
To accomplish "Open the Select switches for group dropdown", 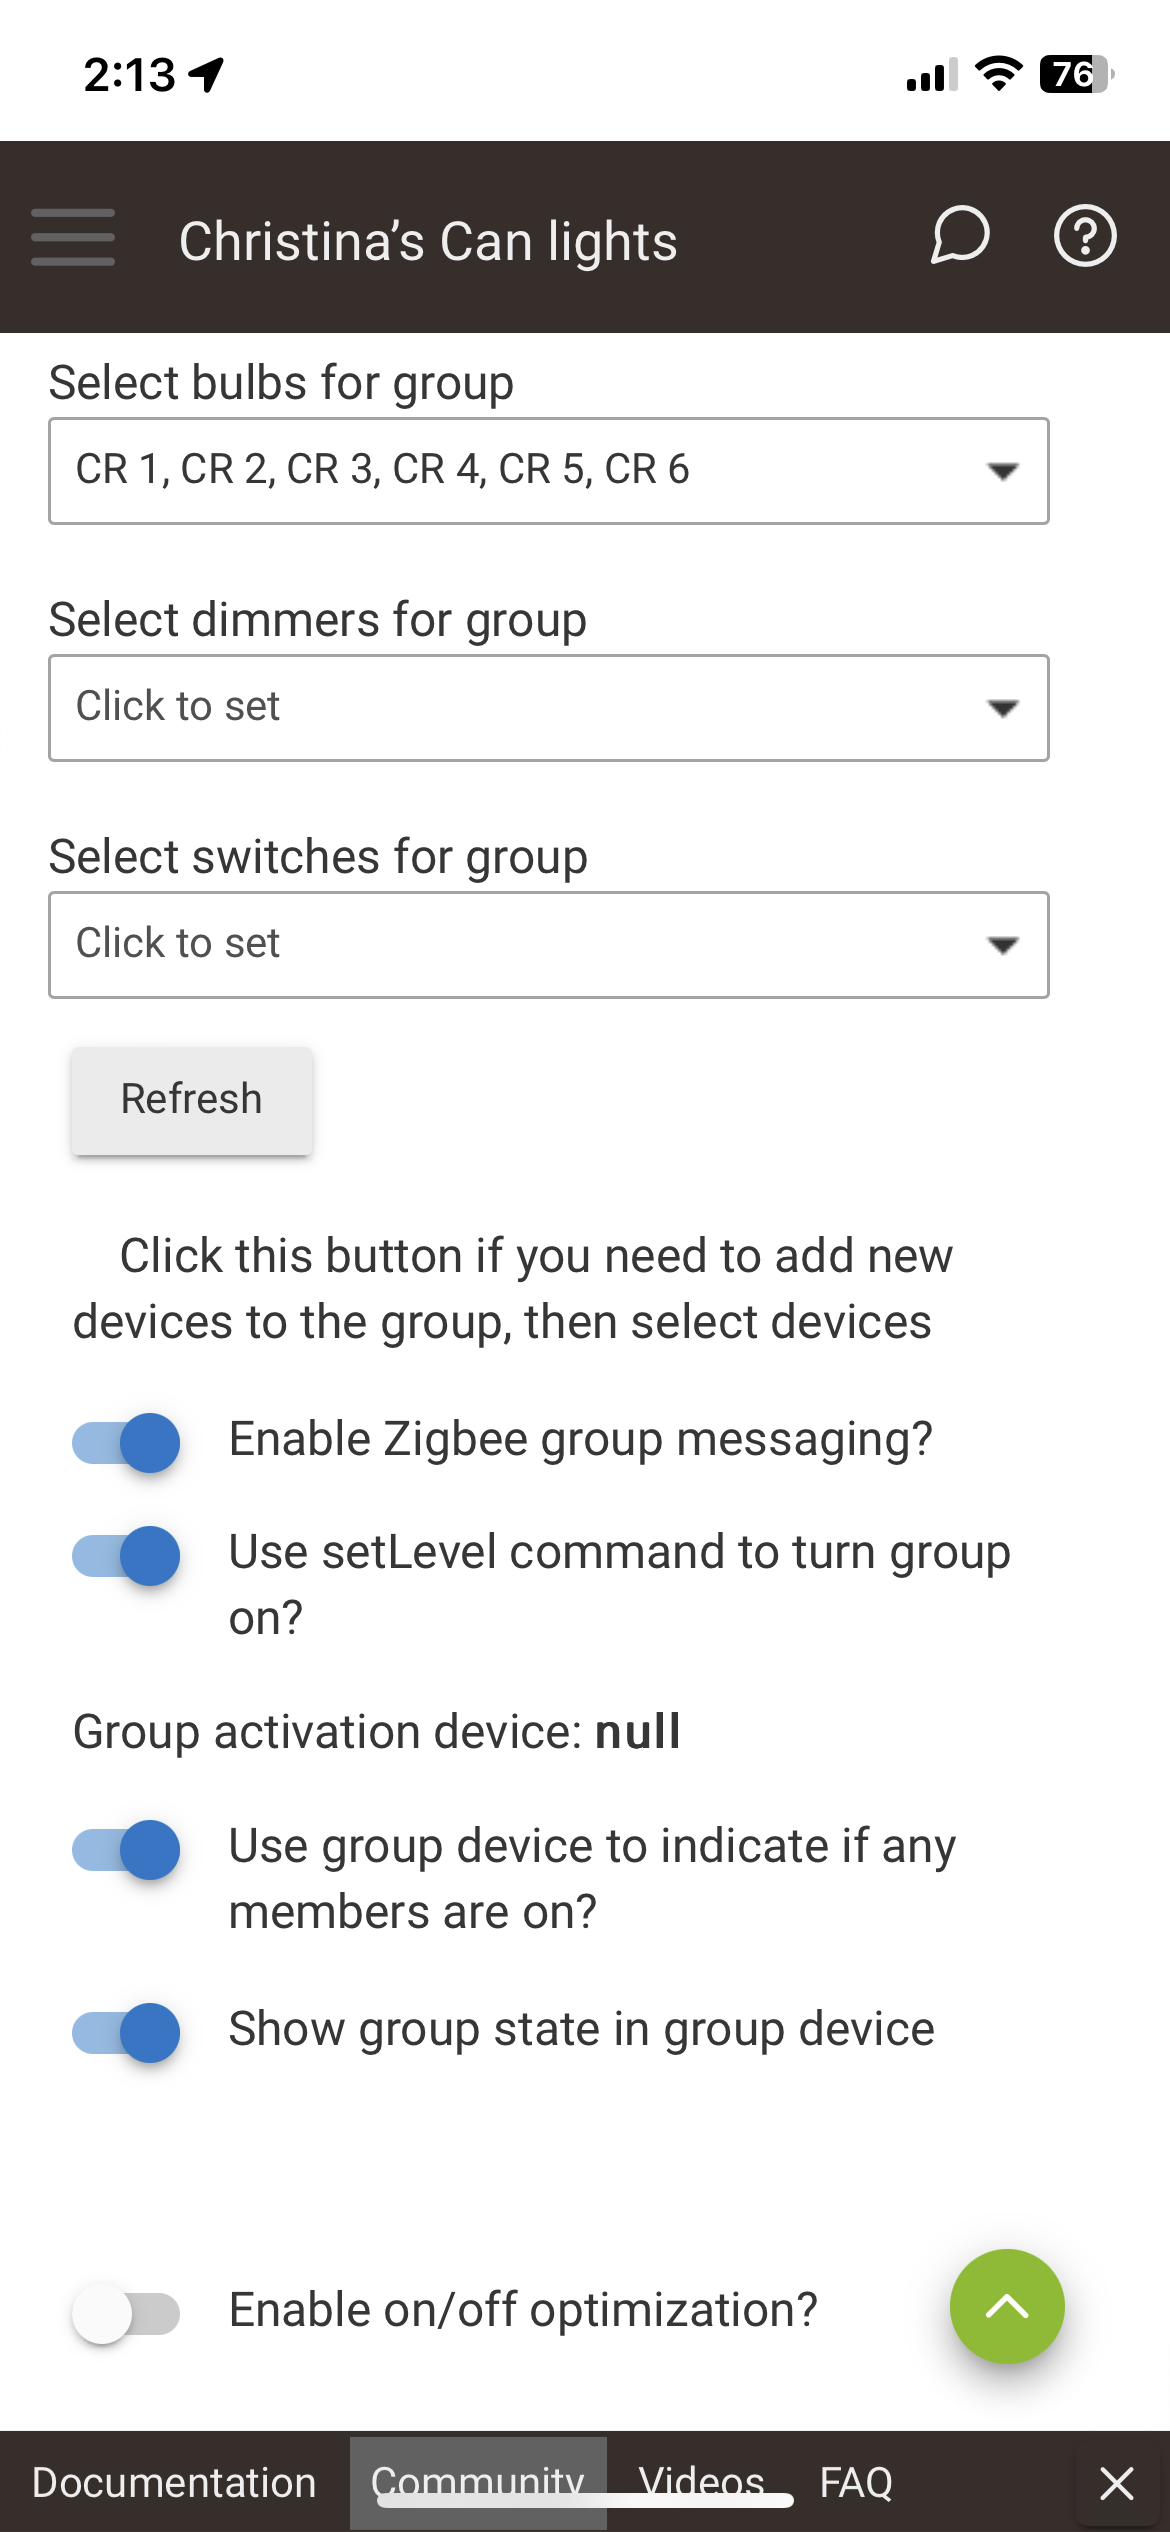I will pyautogui.click(x=549, y=945).
